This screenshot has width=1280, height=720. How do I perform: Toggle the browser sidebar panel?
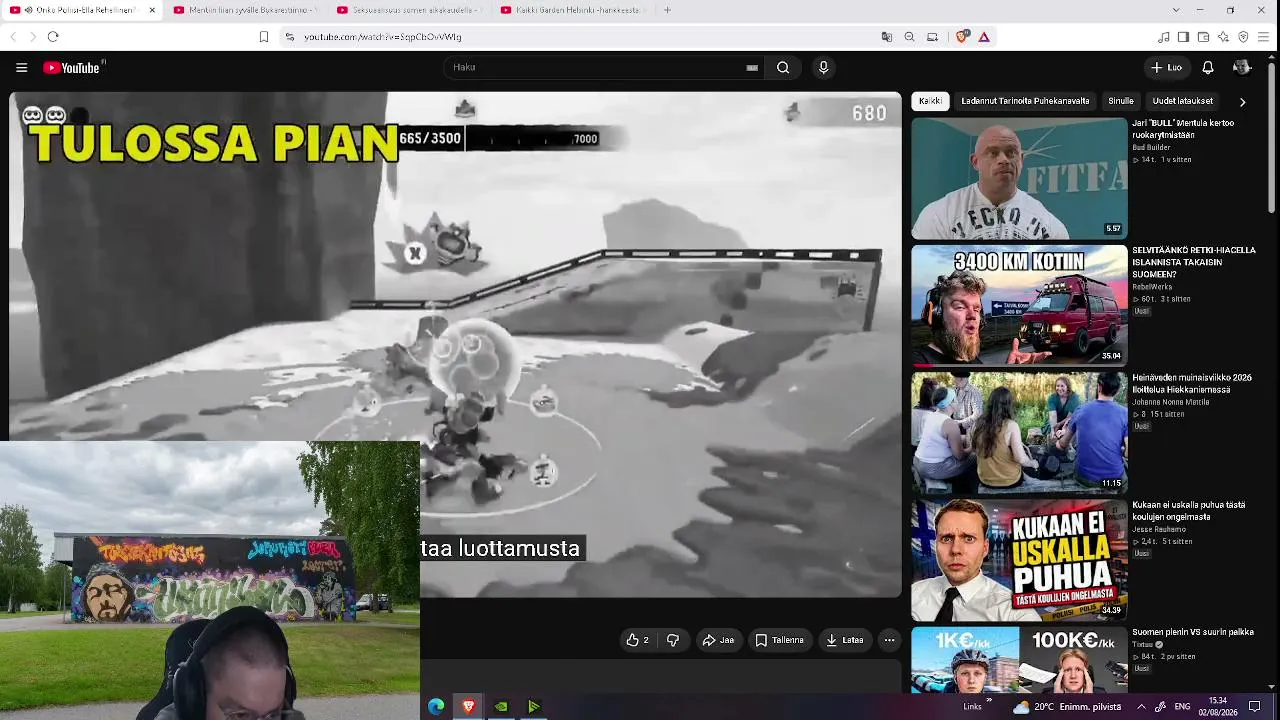[1183, 37]
